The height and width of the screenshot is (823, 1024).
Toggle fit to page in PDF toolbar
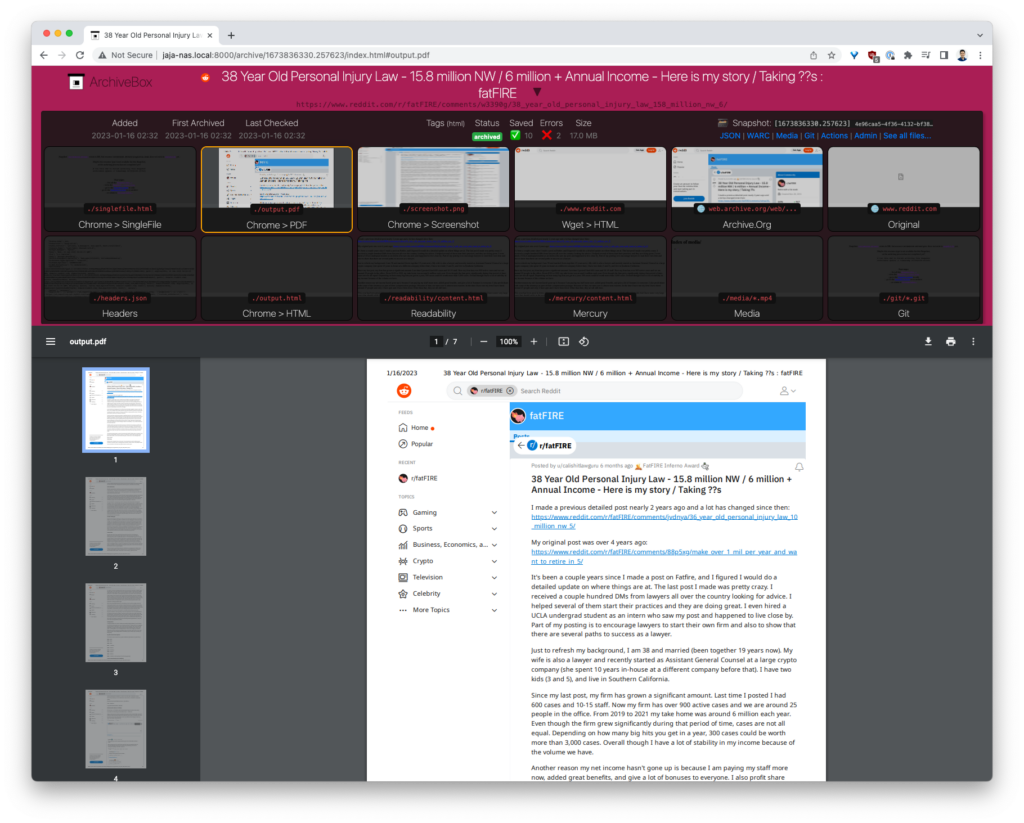(x=564, y=341)
